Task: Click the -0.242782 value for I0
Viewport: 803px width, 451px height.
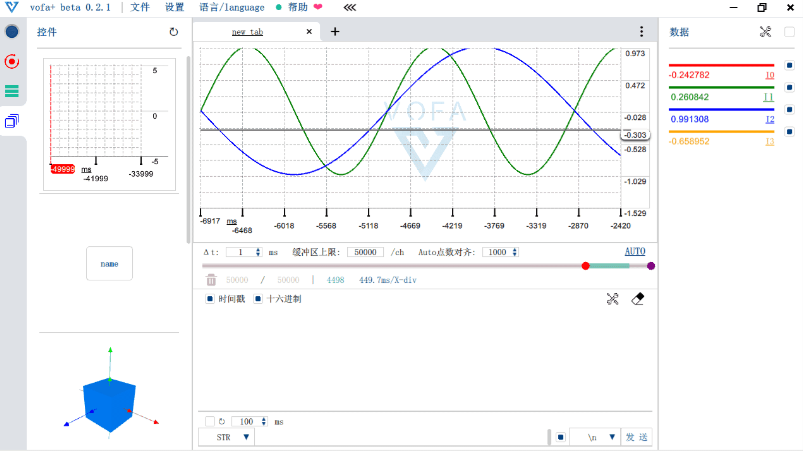Action: pyautogui.click(x=689, y=75)
